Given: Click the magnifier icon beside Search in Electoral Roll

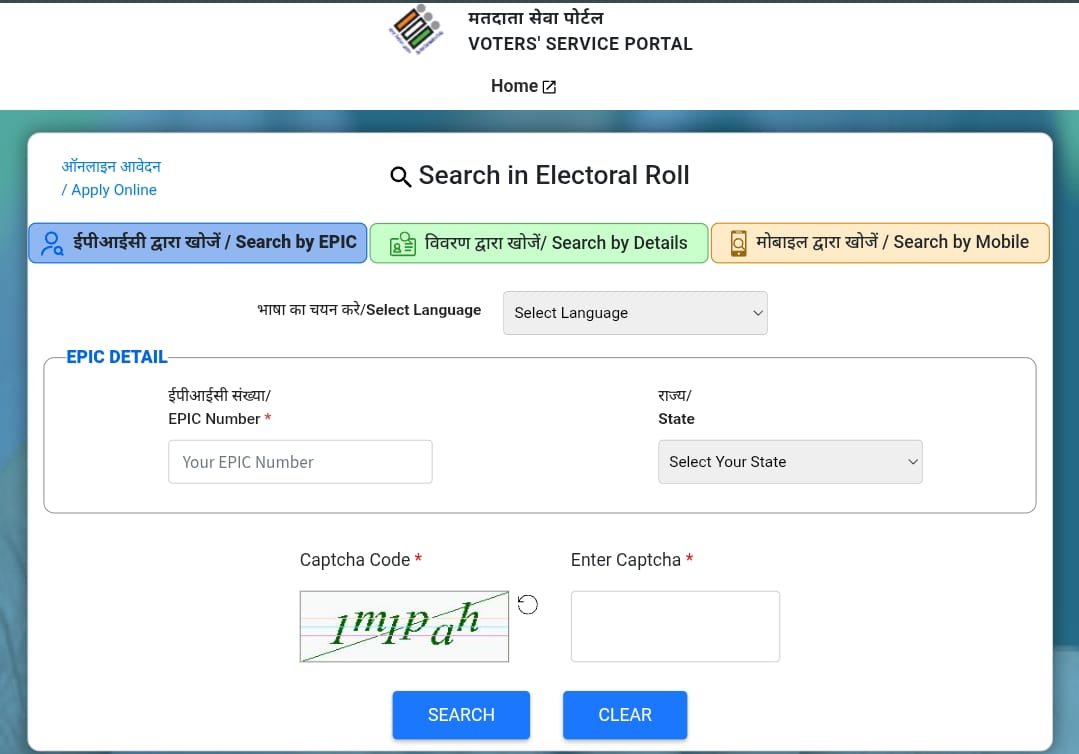Looking at the screenshot, I should click(x=400, y=177).
